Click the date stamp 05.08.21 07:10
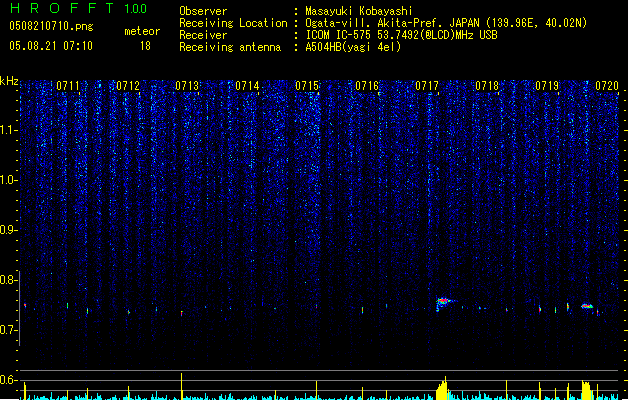This screenshot has height=400, width=629. click(x=51, y=46)
